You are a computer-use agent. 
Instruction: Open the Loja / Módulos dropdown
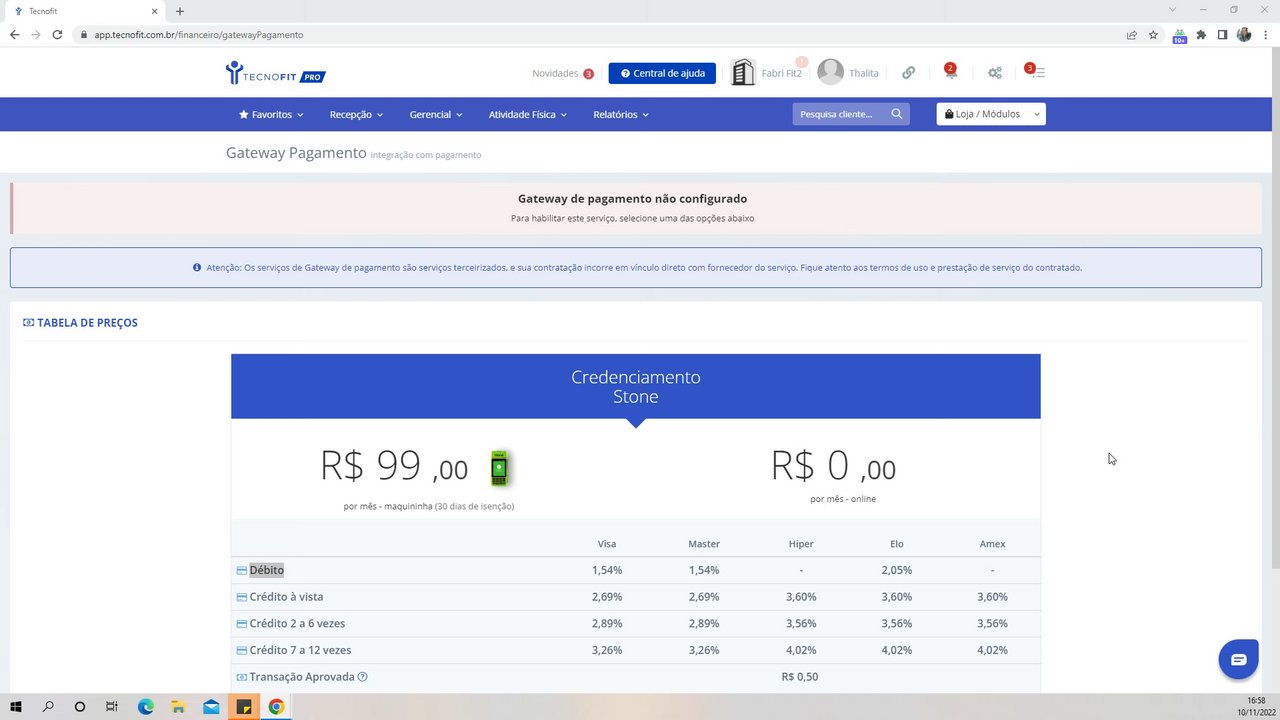(x=991, y=114)
